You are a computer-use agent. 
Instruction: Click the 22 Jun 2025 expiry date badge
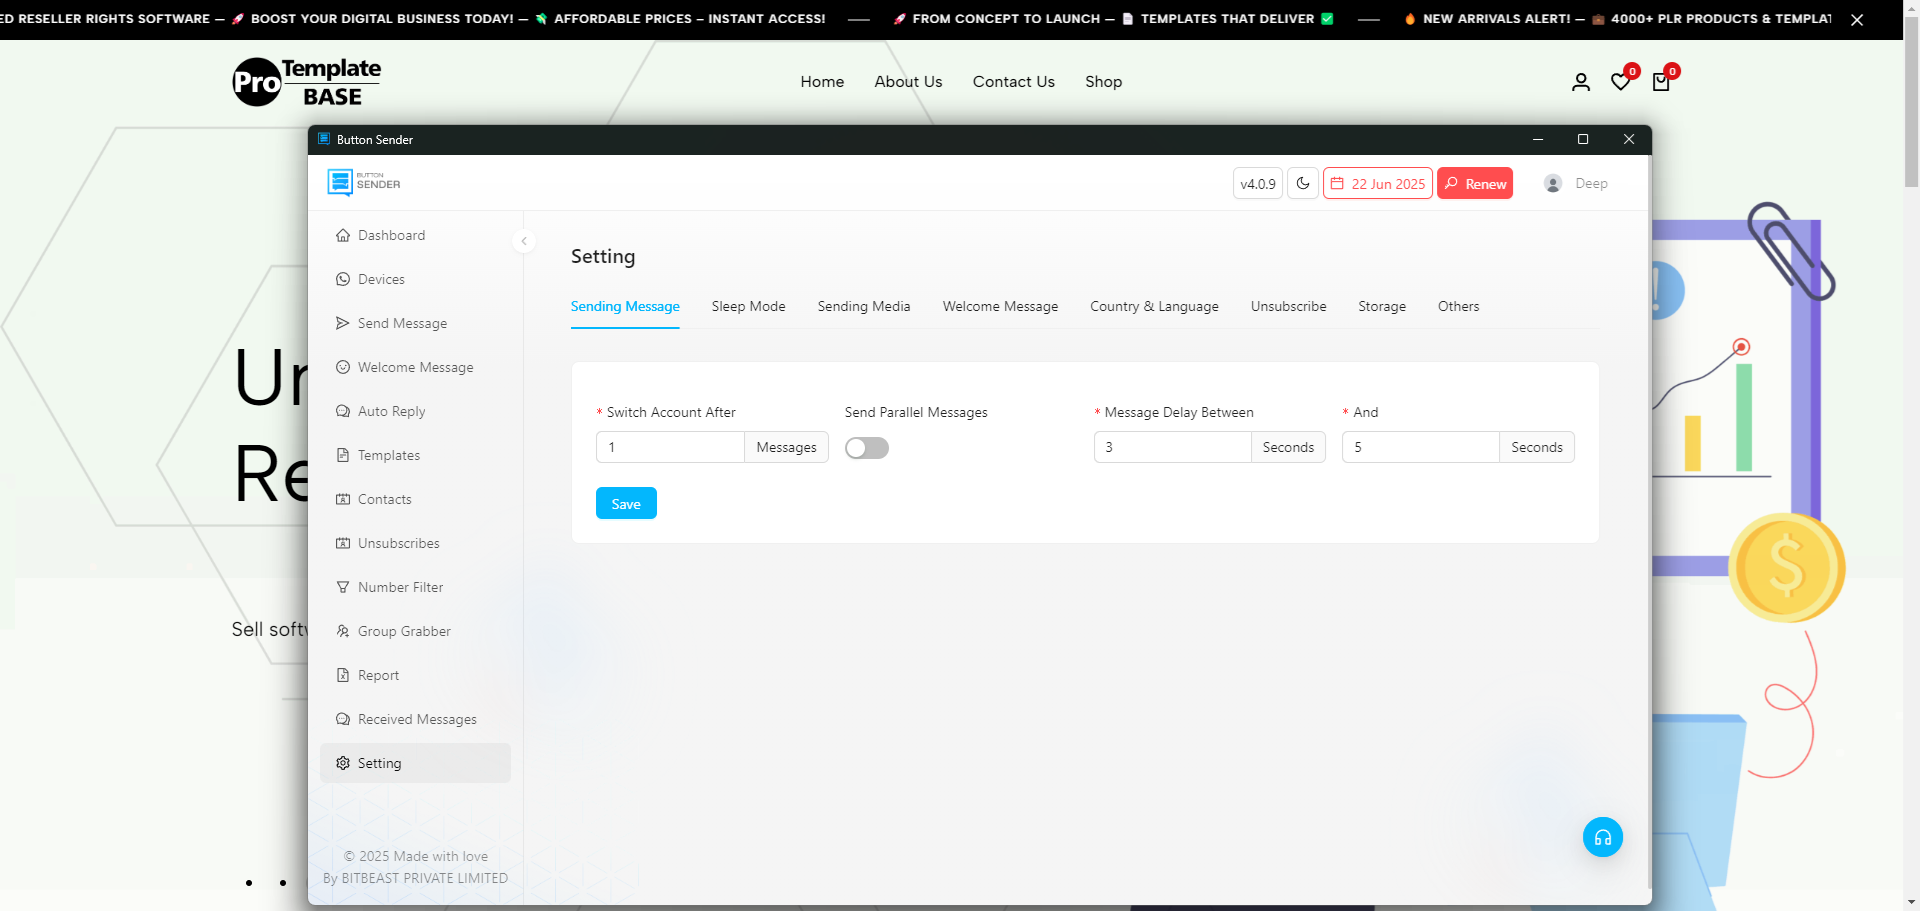tap(1378, 183)
